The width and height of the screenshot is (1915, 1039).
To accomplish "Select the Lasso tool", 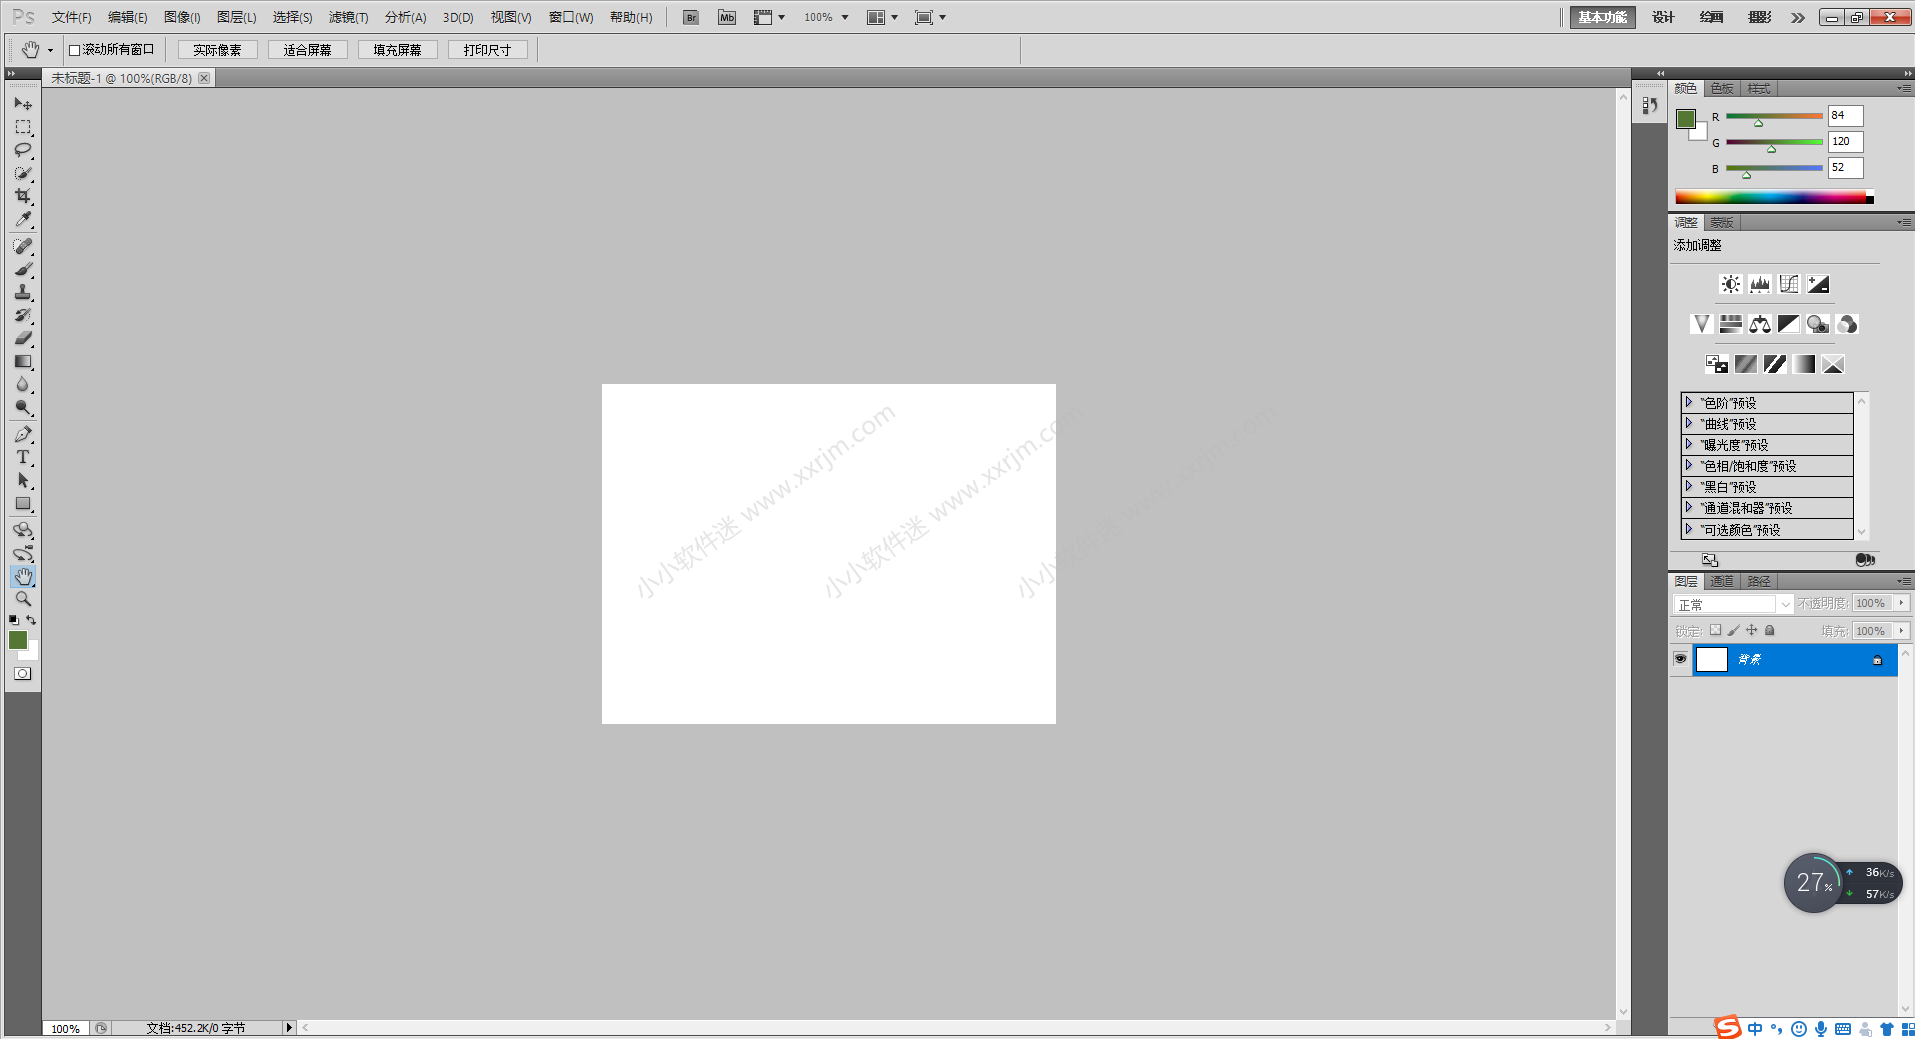I will coord(23,150).
